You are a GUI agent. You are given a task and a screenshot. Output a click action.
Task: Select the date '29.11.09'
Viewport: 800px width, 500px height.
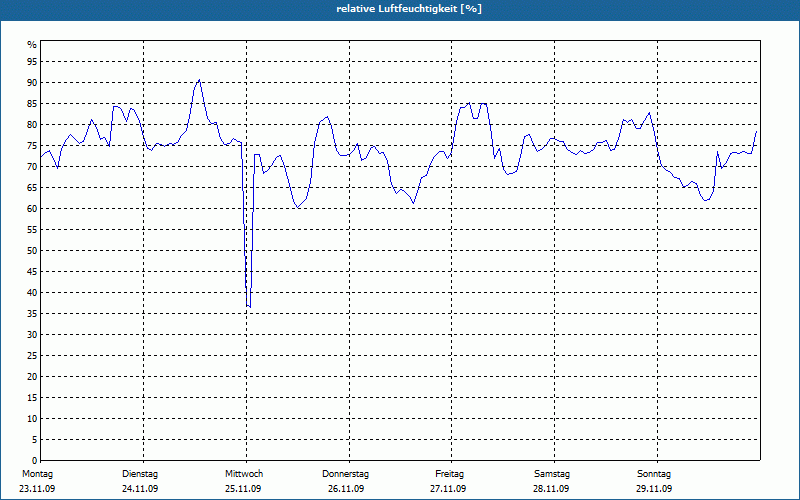click(x=654, y=489)
